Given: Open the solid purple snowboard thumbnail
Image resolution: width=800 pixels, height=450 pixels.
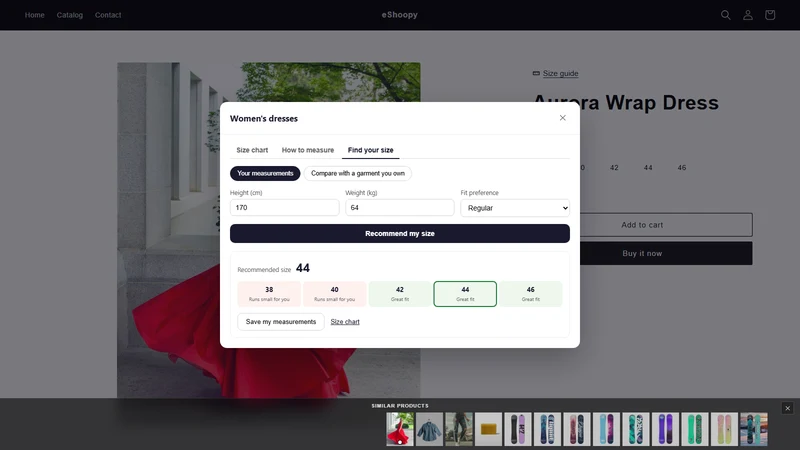Looking at the screenshot, I should point(665,429).
